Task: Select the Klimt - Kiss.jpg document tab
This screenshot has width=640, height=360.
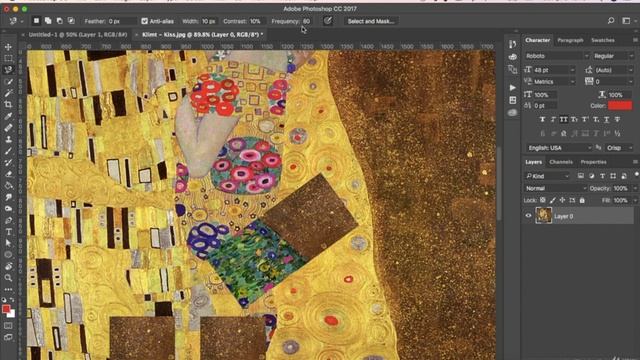Action: [x=202, y=35]
